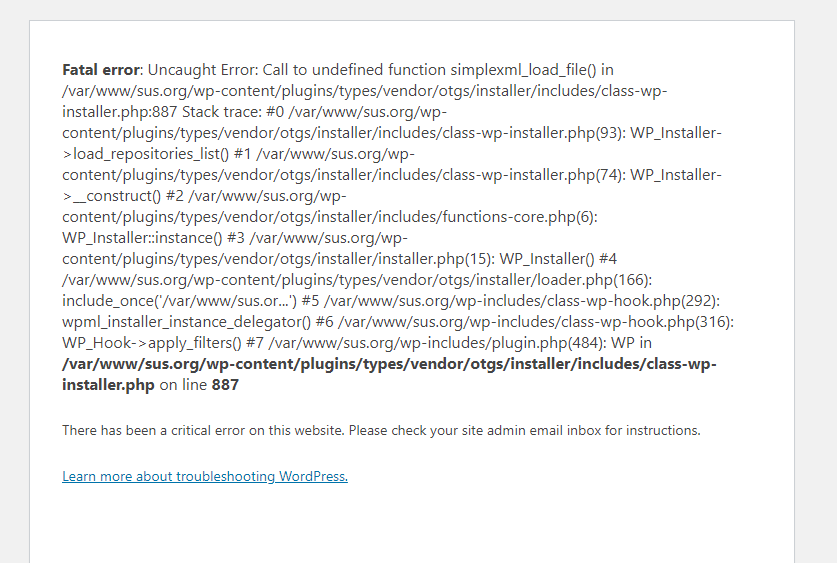
Task: Click the bold line number 887
Action: (x=225, y=385)
